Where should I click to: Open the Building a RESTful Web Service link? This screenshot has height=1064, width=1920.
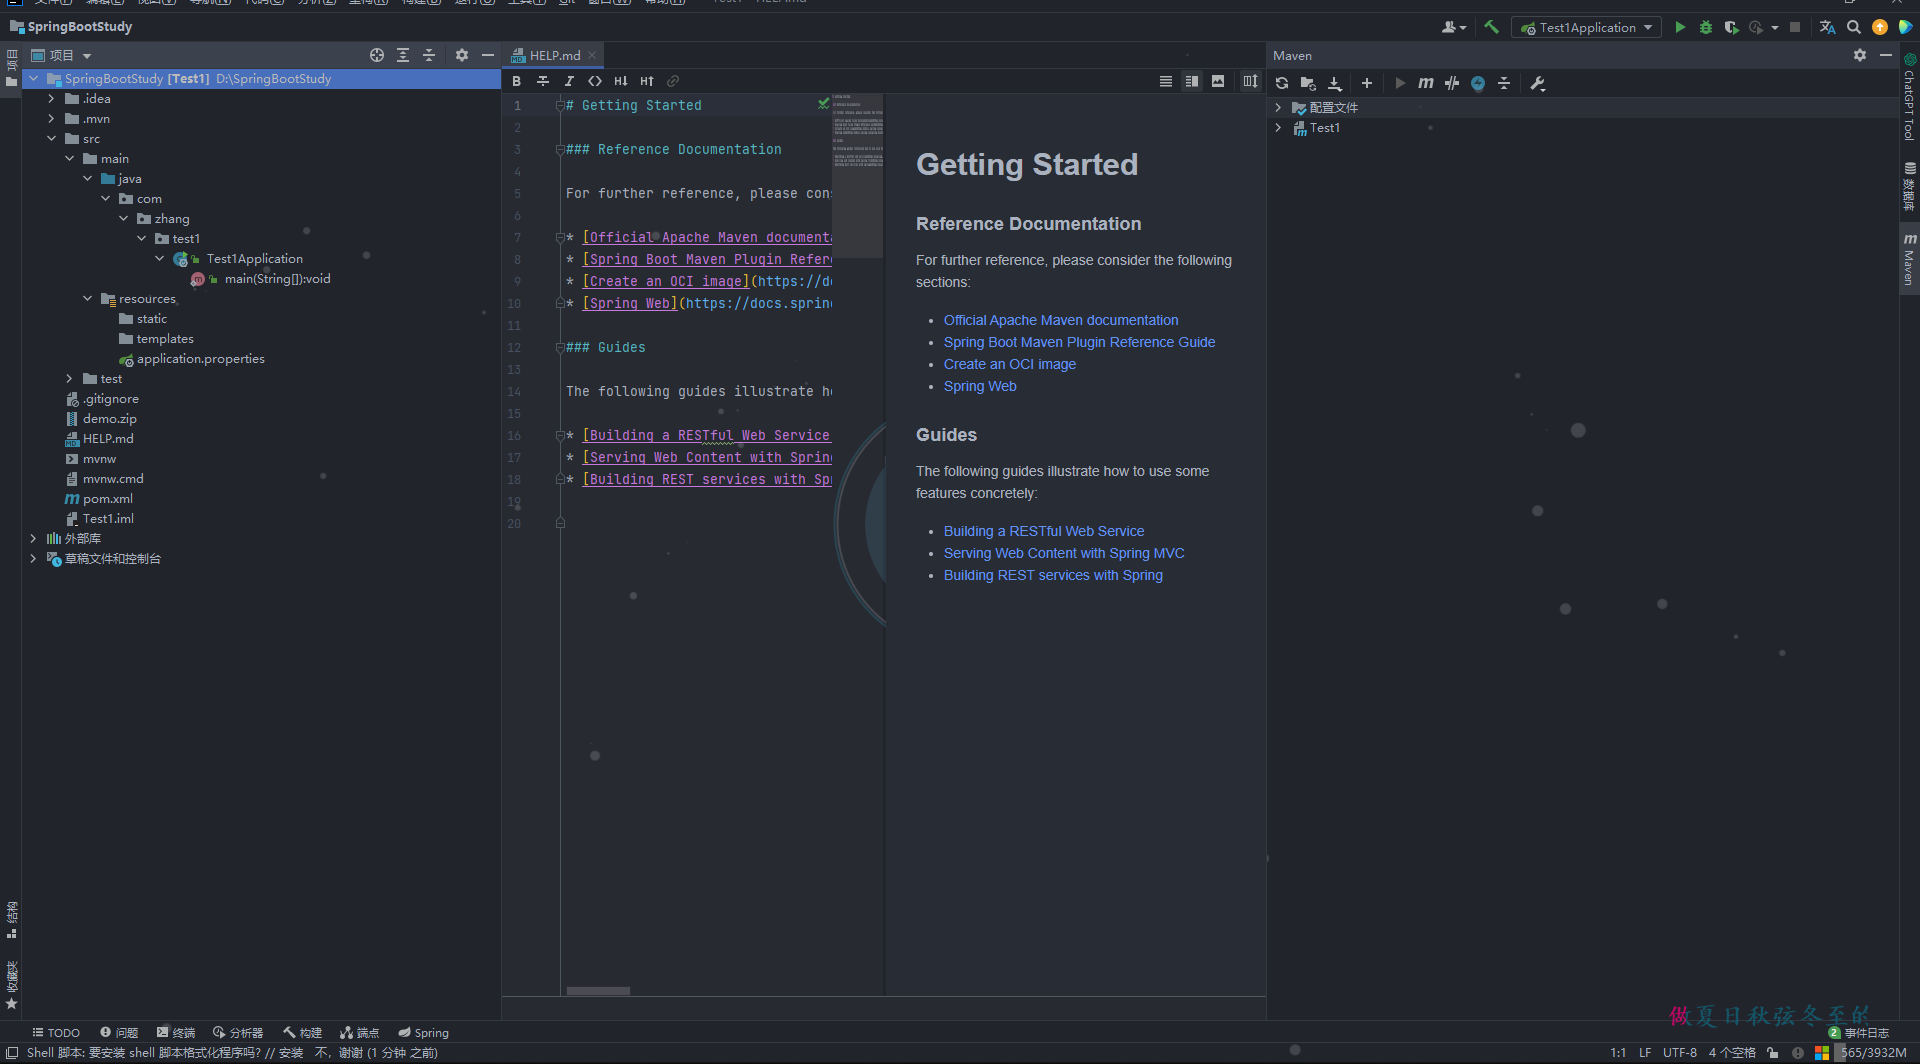point(1044,531)
